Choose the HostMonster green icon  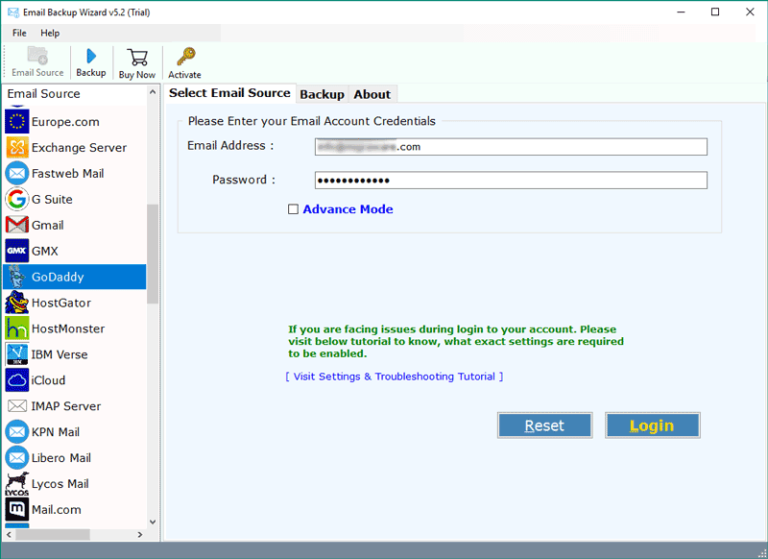click(17, 329)
